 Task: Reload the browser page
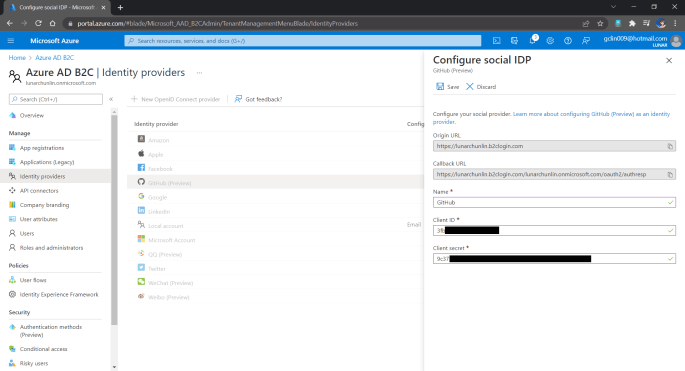pos(38,23)
